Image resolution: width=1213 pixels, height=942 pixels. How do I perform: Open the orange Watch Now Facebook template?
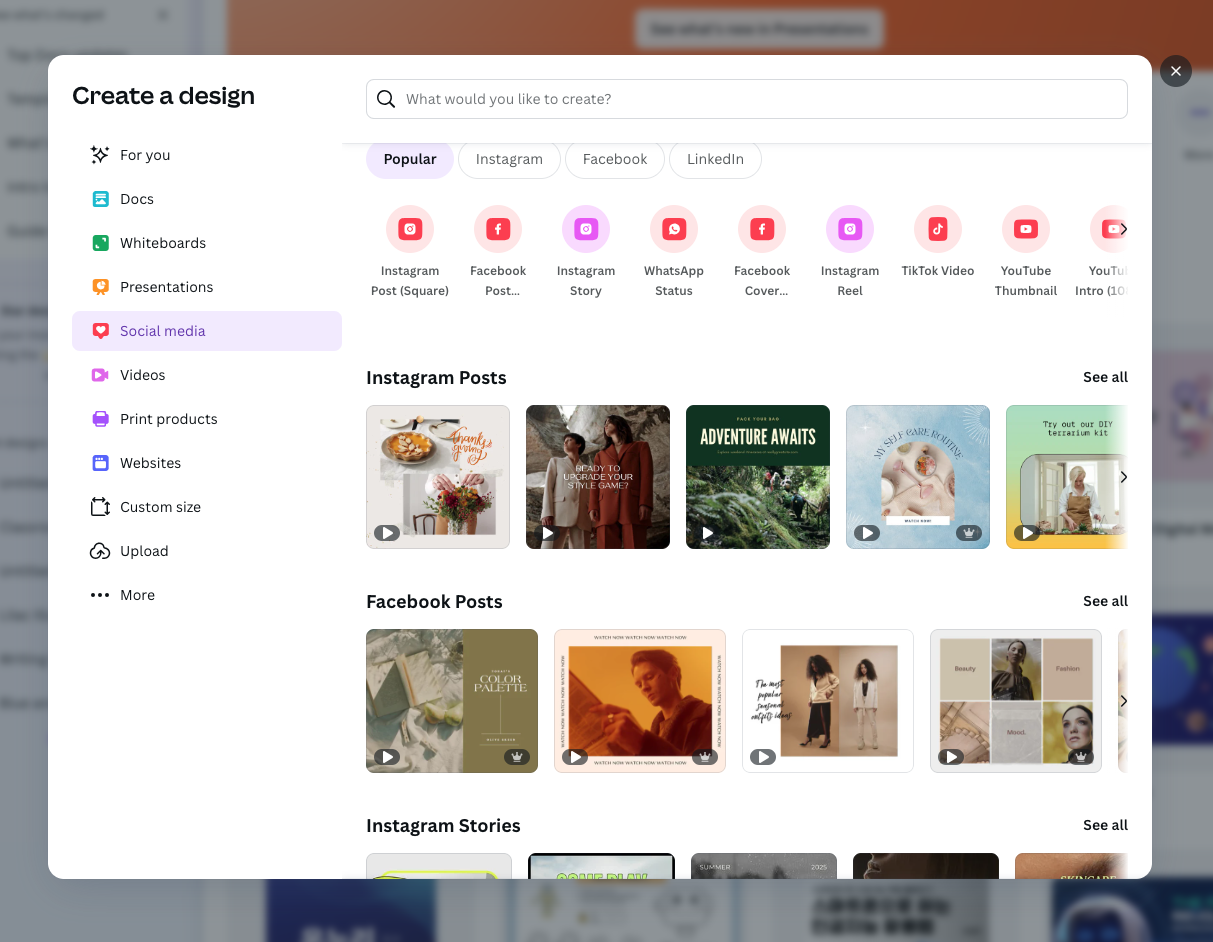coord(640,701)
